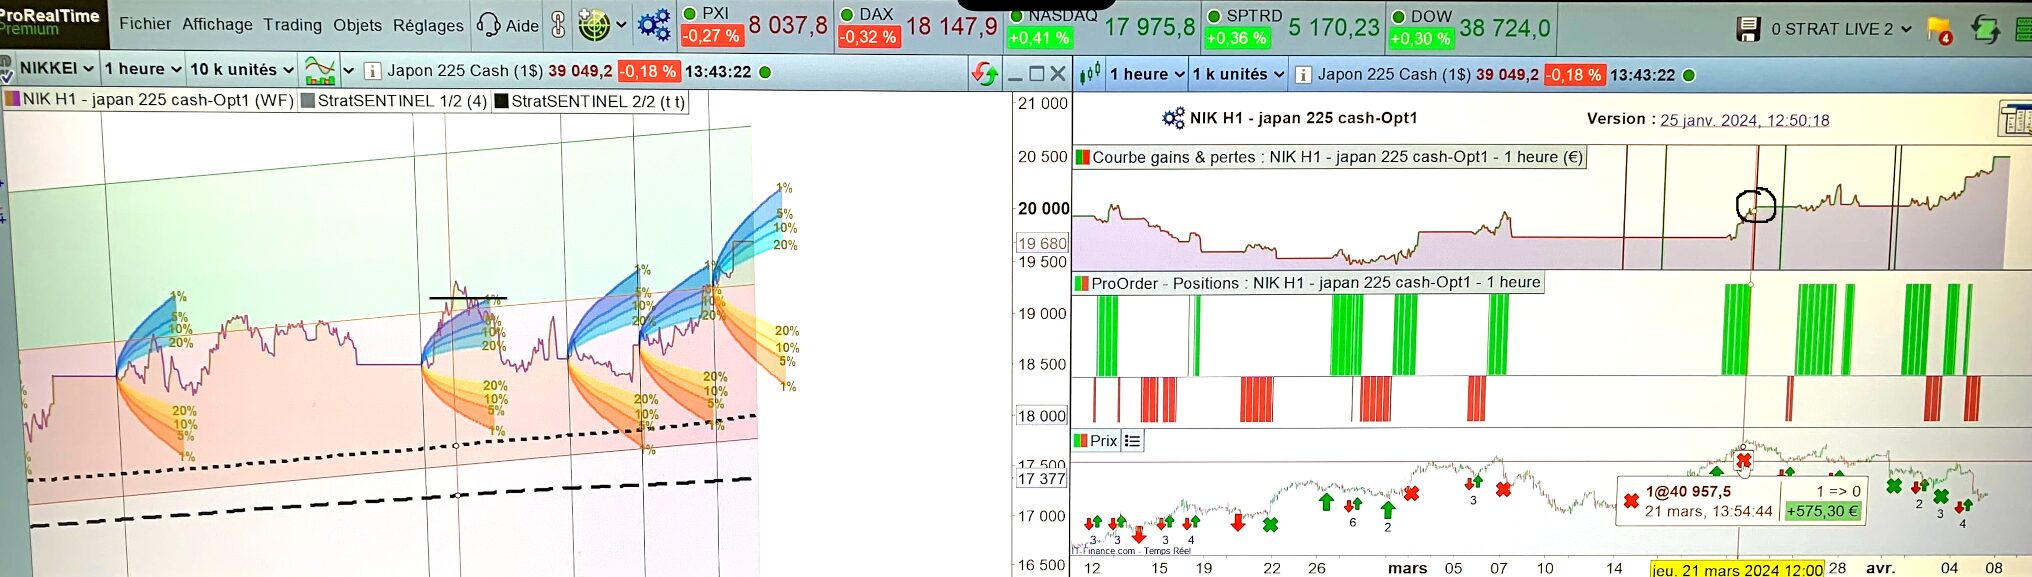
Task: Open the Affichage menu
Action: click(x=217, y=24)
